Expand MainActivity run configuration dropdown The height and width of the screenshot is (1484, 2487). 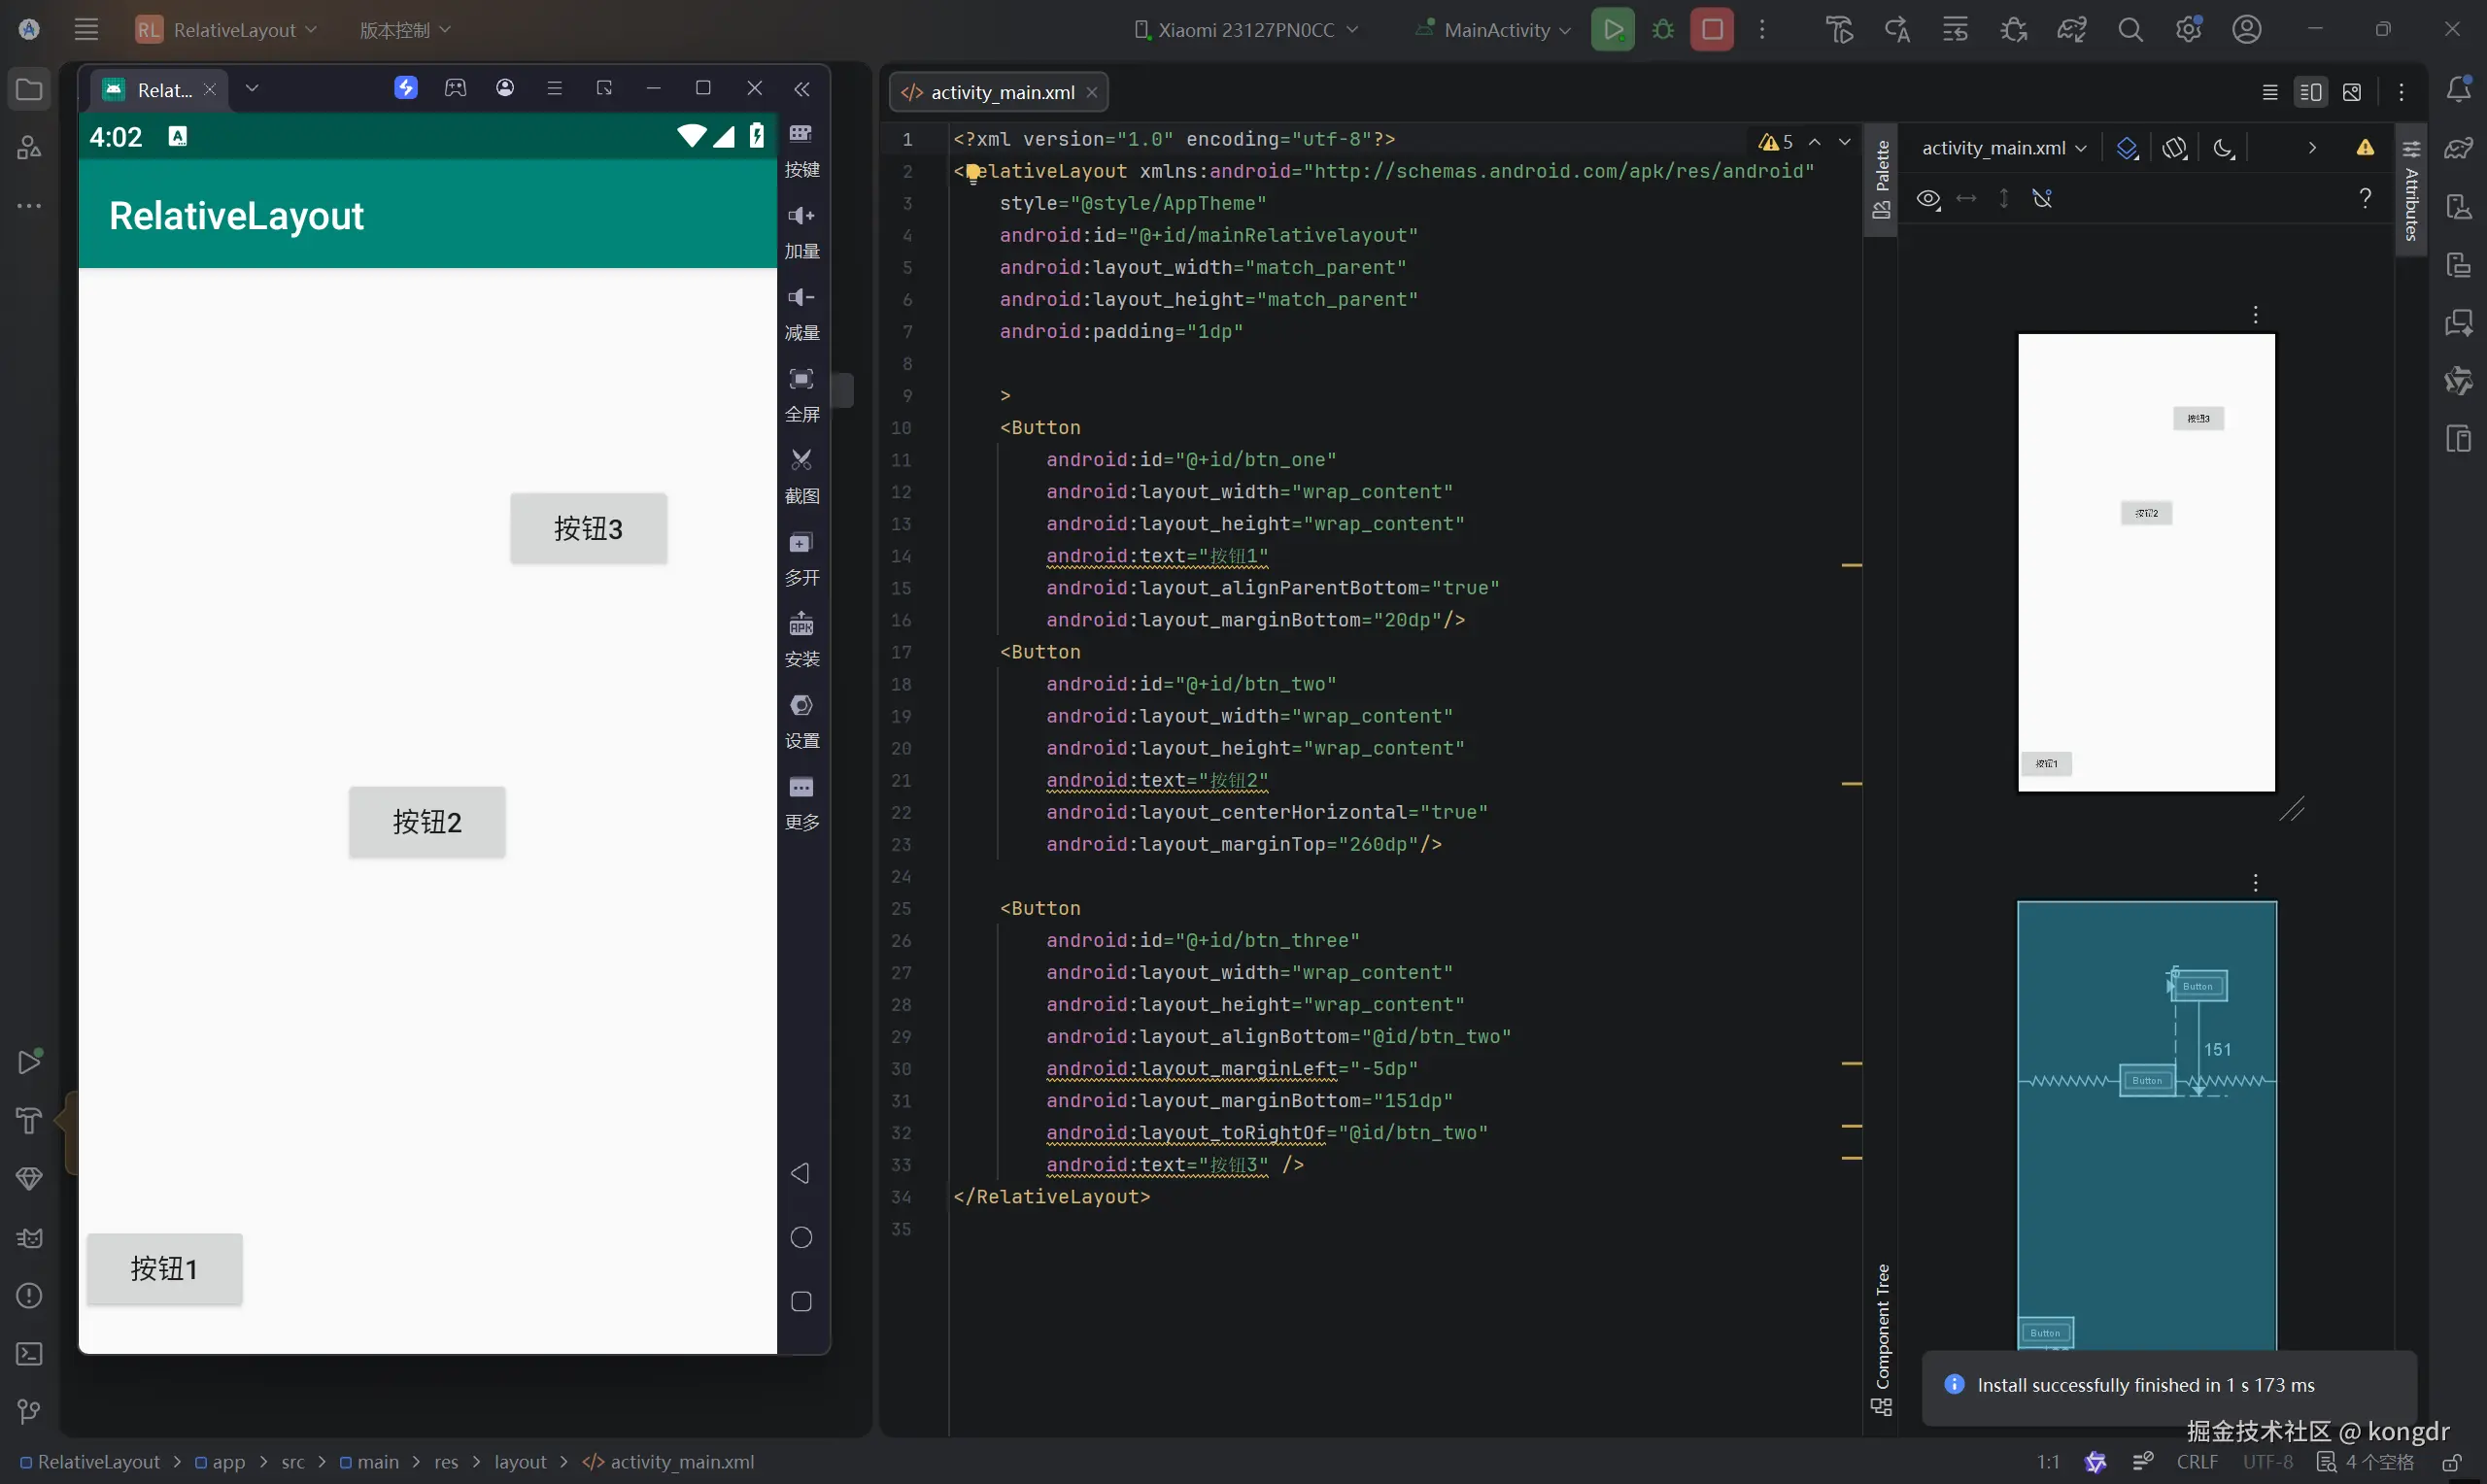tap(1495, 30)
